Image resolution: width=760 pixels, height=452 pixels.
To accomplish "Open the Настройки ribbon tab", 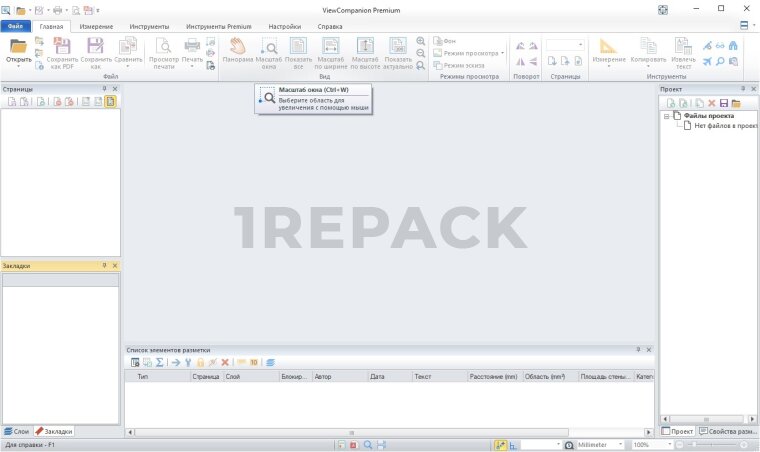I will click(x=284, y=25).
